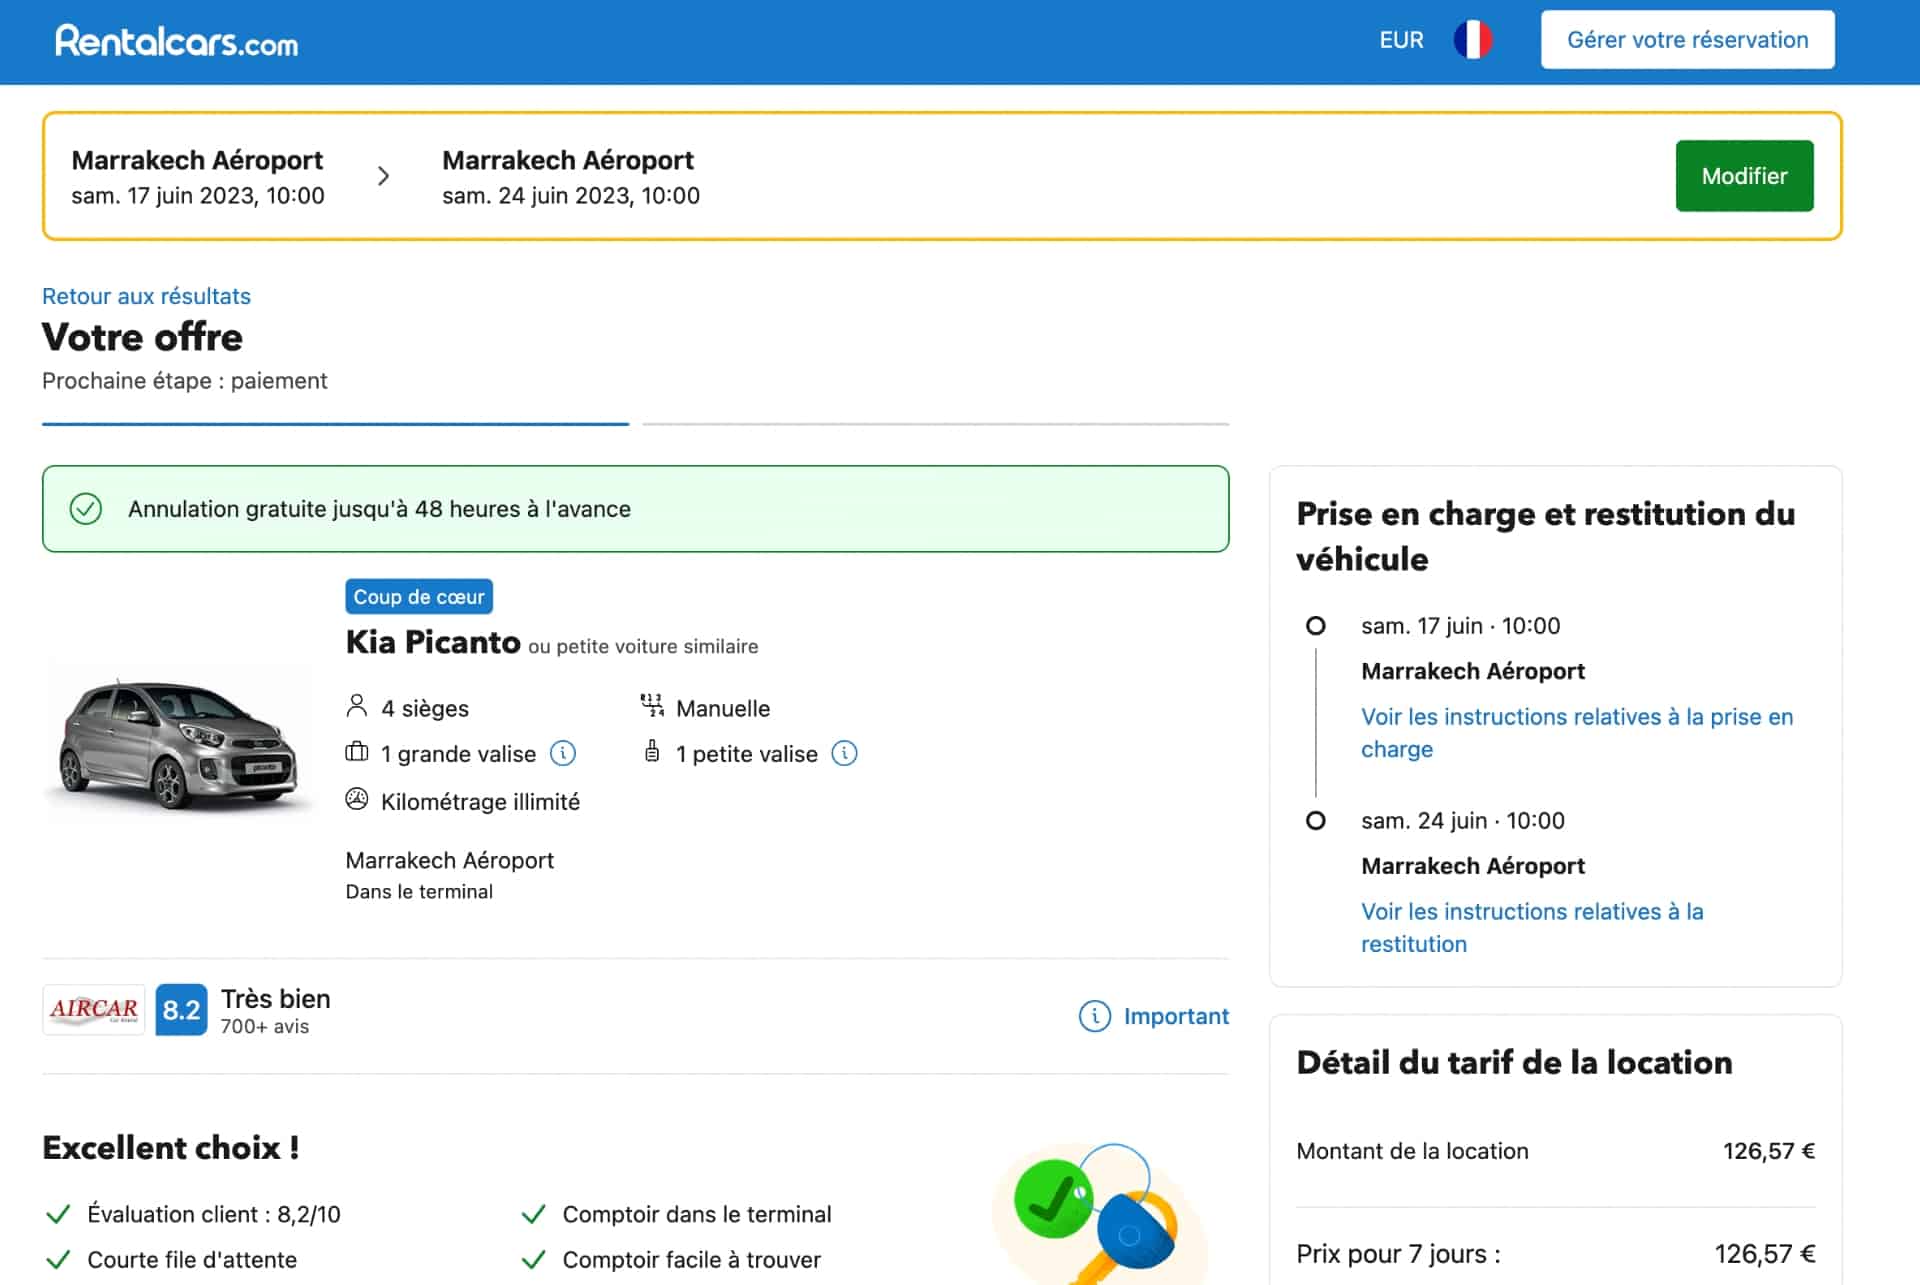Click the green Modifier button
1920x1285 pixels.
1744,176
